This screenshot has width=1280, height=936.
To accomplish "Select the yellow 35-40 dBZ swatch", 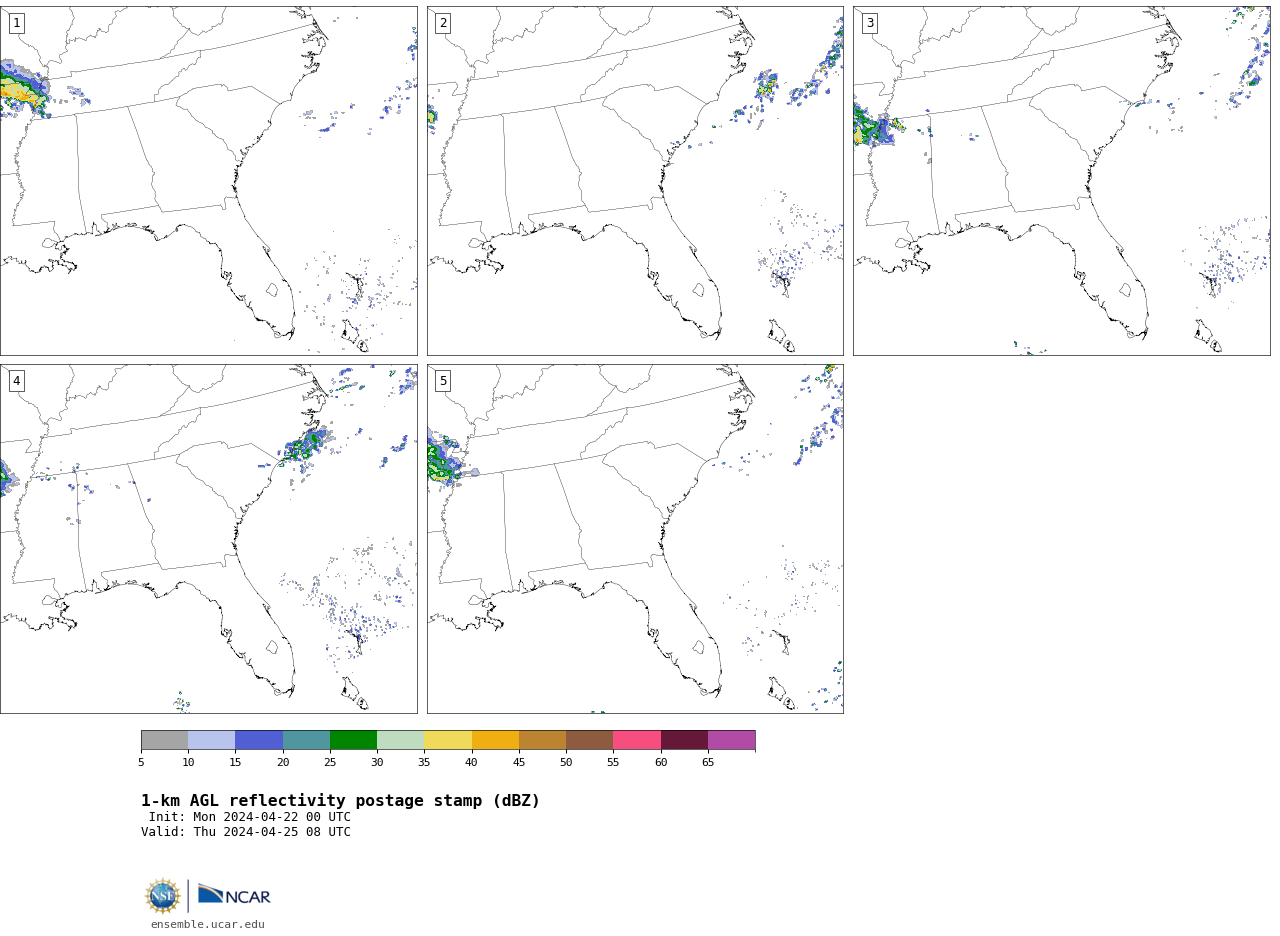I will pyautogui.click(x=448, y=740).
